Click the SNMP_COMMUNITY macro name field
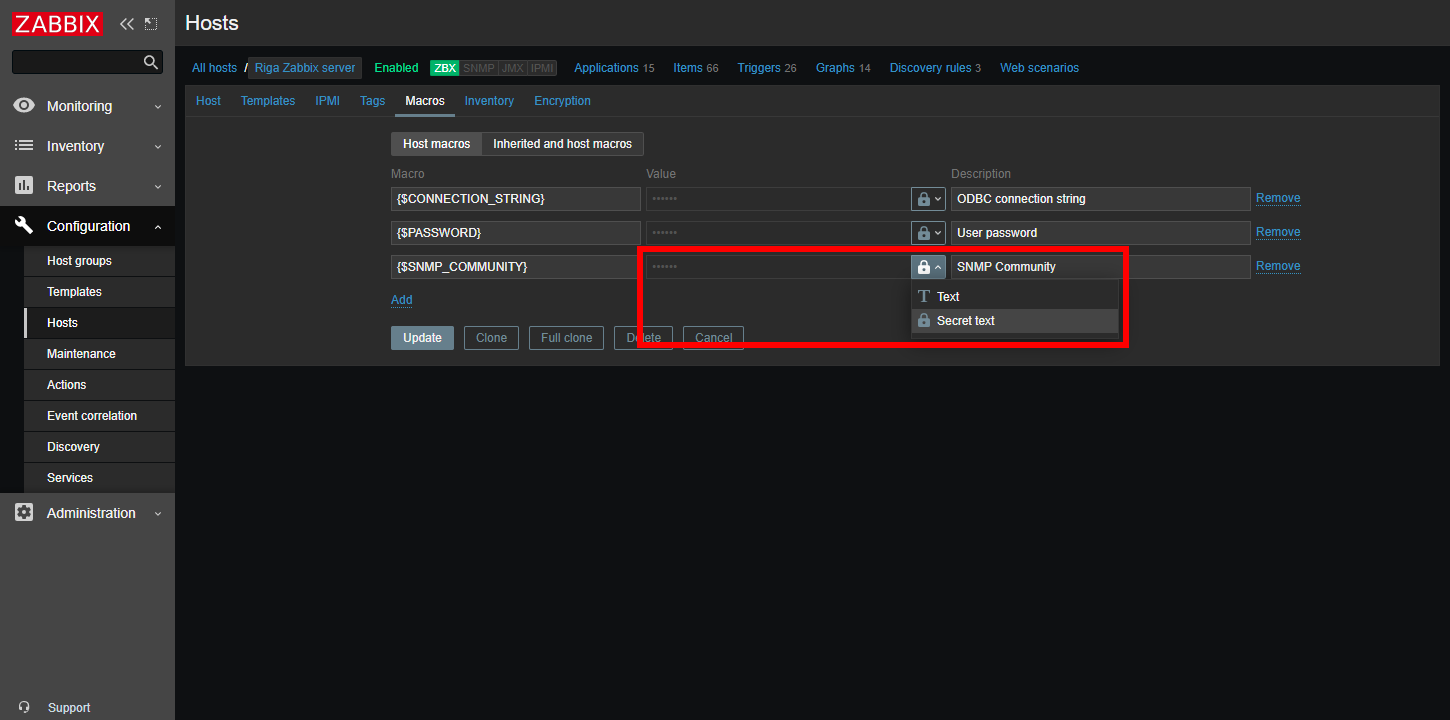Image resolution: width=1450 pixels, height=720 pixels. click(515, 266)
